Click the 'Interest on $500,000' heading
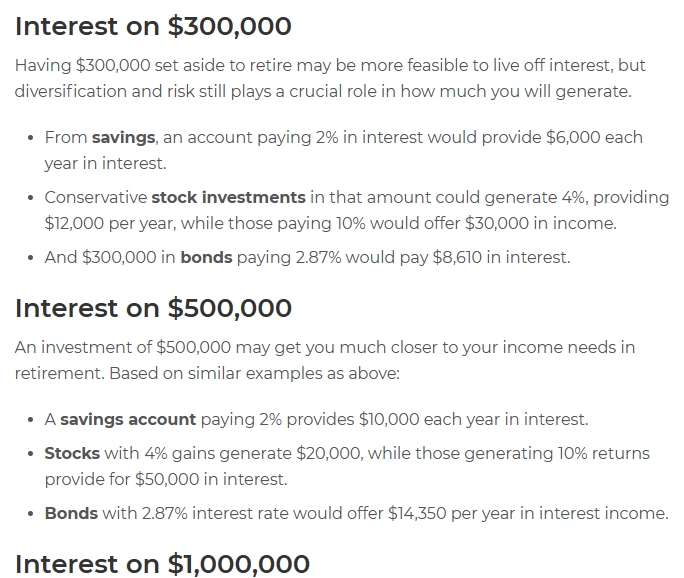This screenshot has width=684, height=578. 153,308
